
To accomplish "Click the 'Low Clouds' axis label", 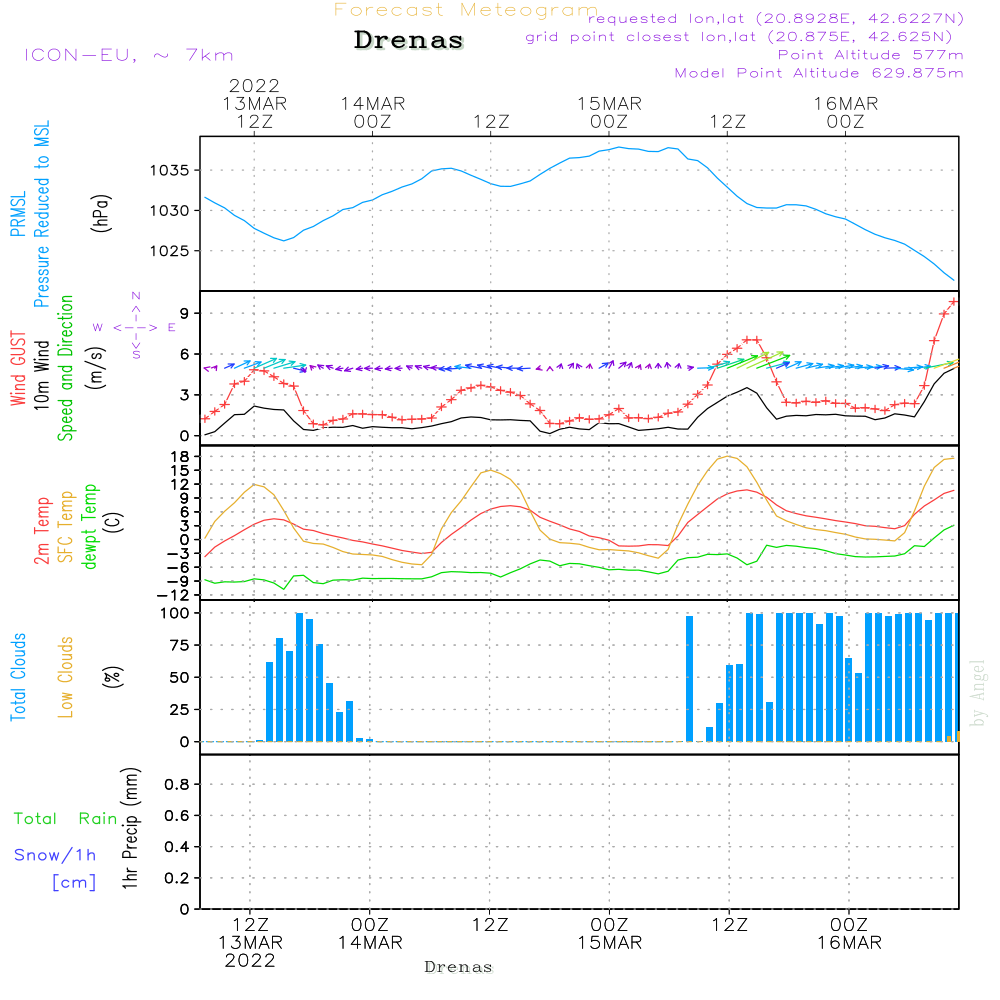I will coord(66,677).
